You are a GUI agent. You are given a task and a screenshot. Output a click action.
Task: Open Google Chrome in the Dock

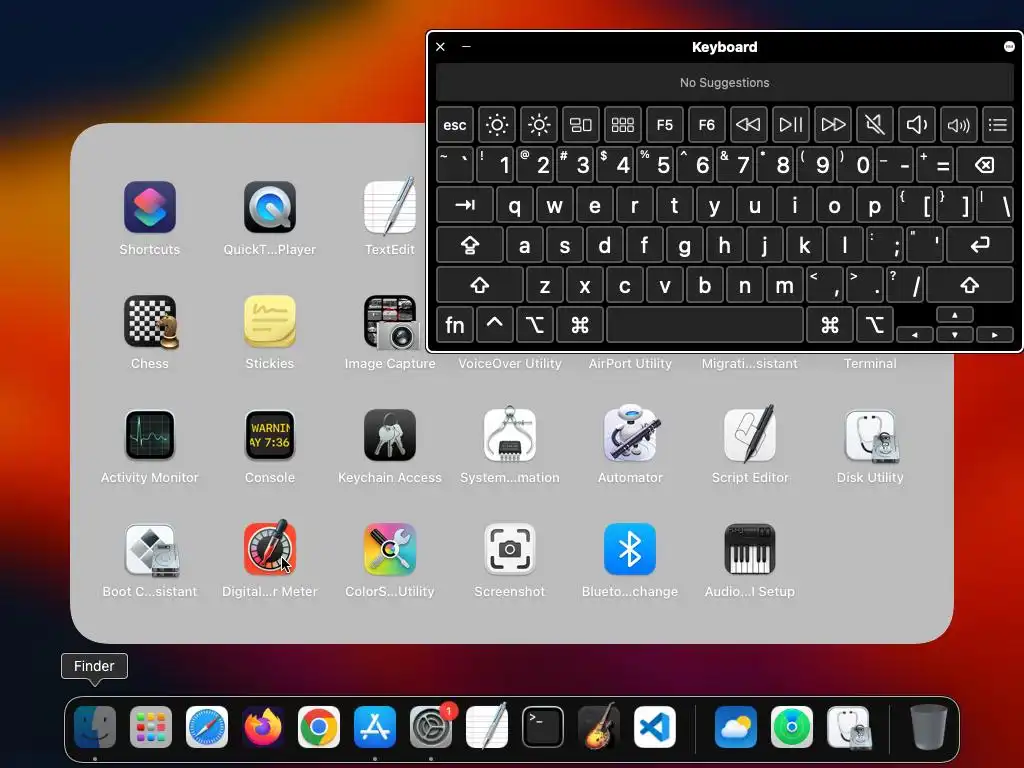coord(319,727)
